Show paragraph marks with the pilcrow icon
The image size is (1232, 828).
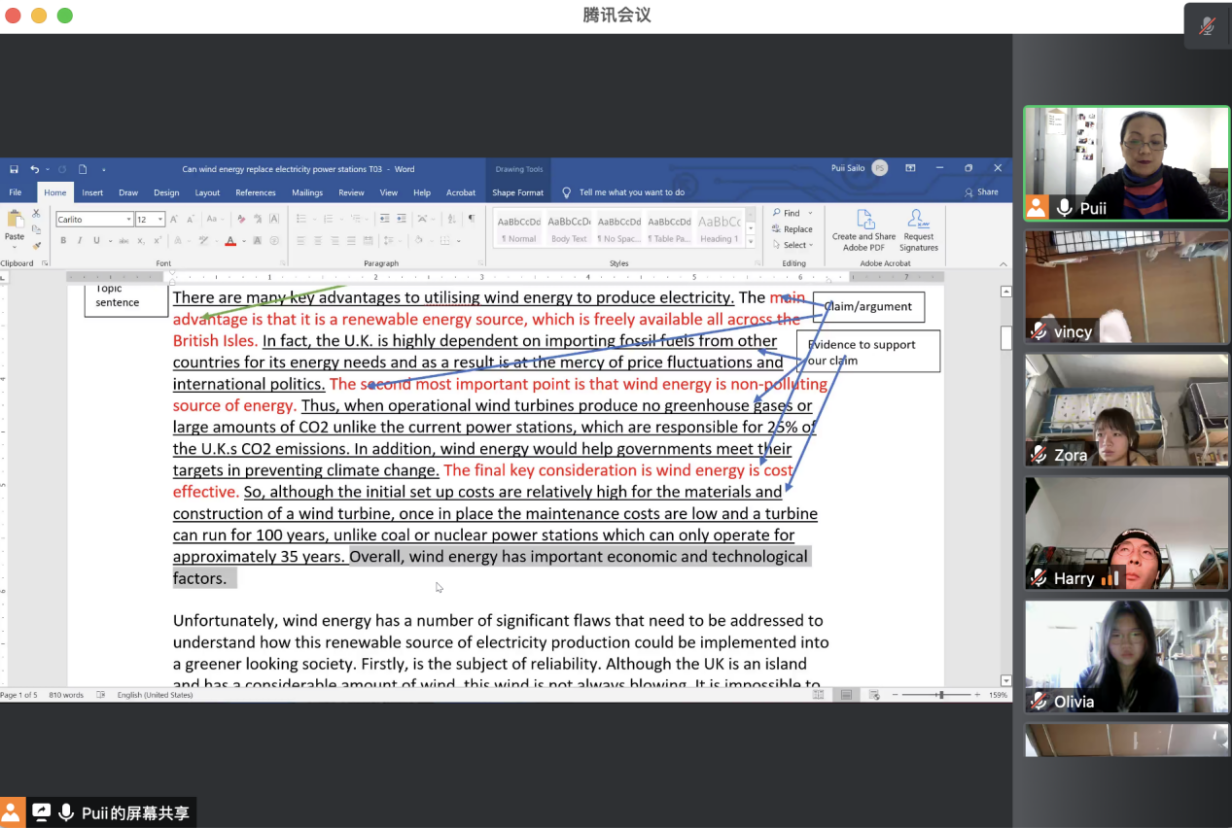471,219
